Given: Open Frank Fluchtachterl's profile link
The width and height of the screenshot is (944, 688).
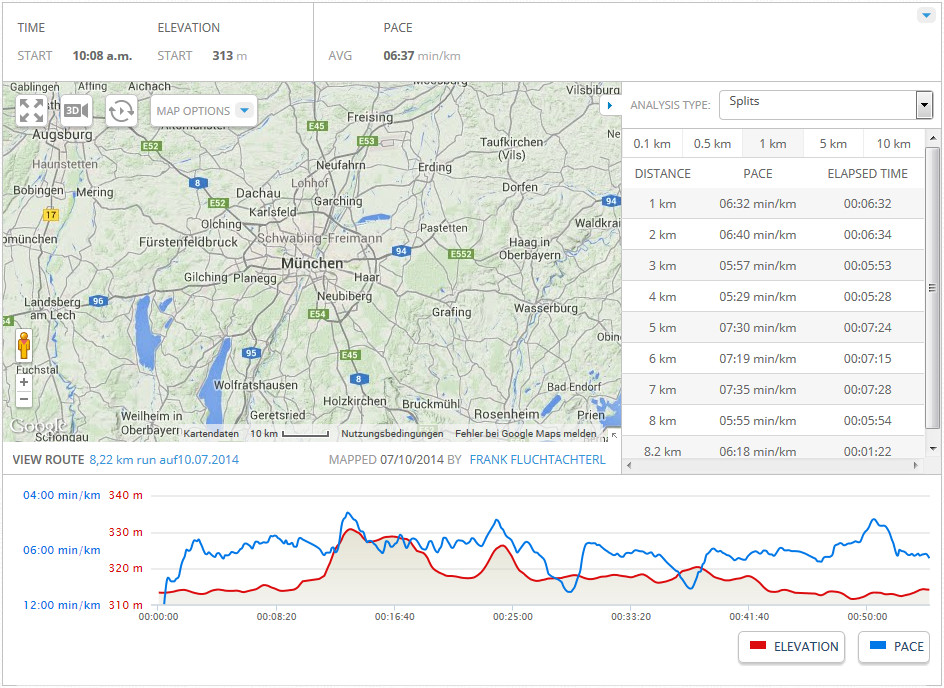Looking at the screenshot, I should coord(537,461).
